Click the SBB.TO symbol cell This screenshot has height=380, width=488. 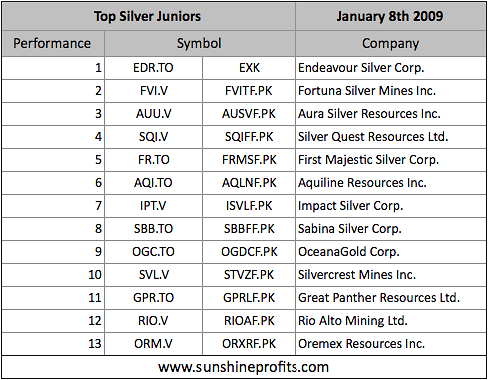pyautogui.click(x=153, y=229)
